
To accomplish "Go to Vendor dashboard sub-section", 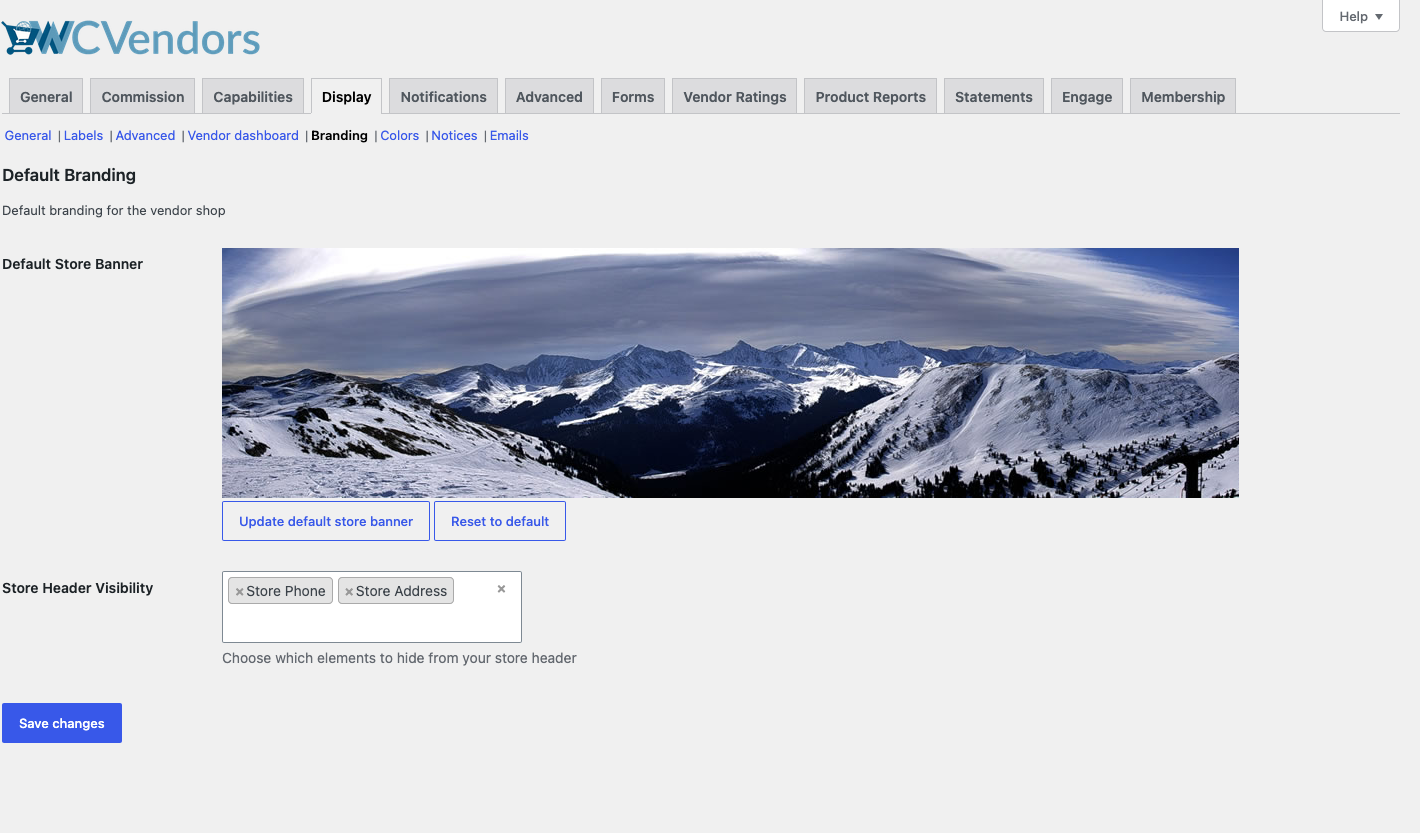I will pos(243,136).
